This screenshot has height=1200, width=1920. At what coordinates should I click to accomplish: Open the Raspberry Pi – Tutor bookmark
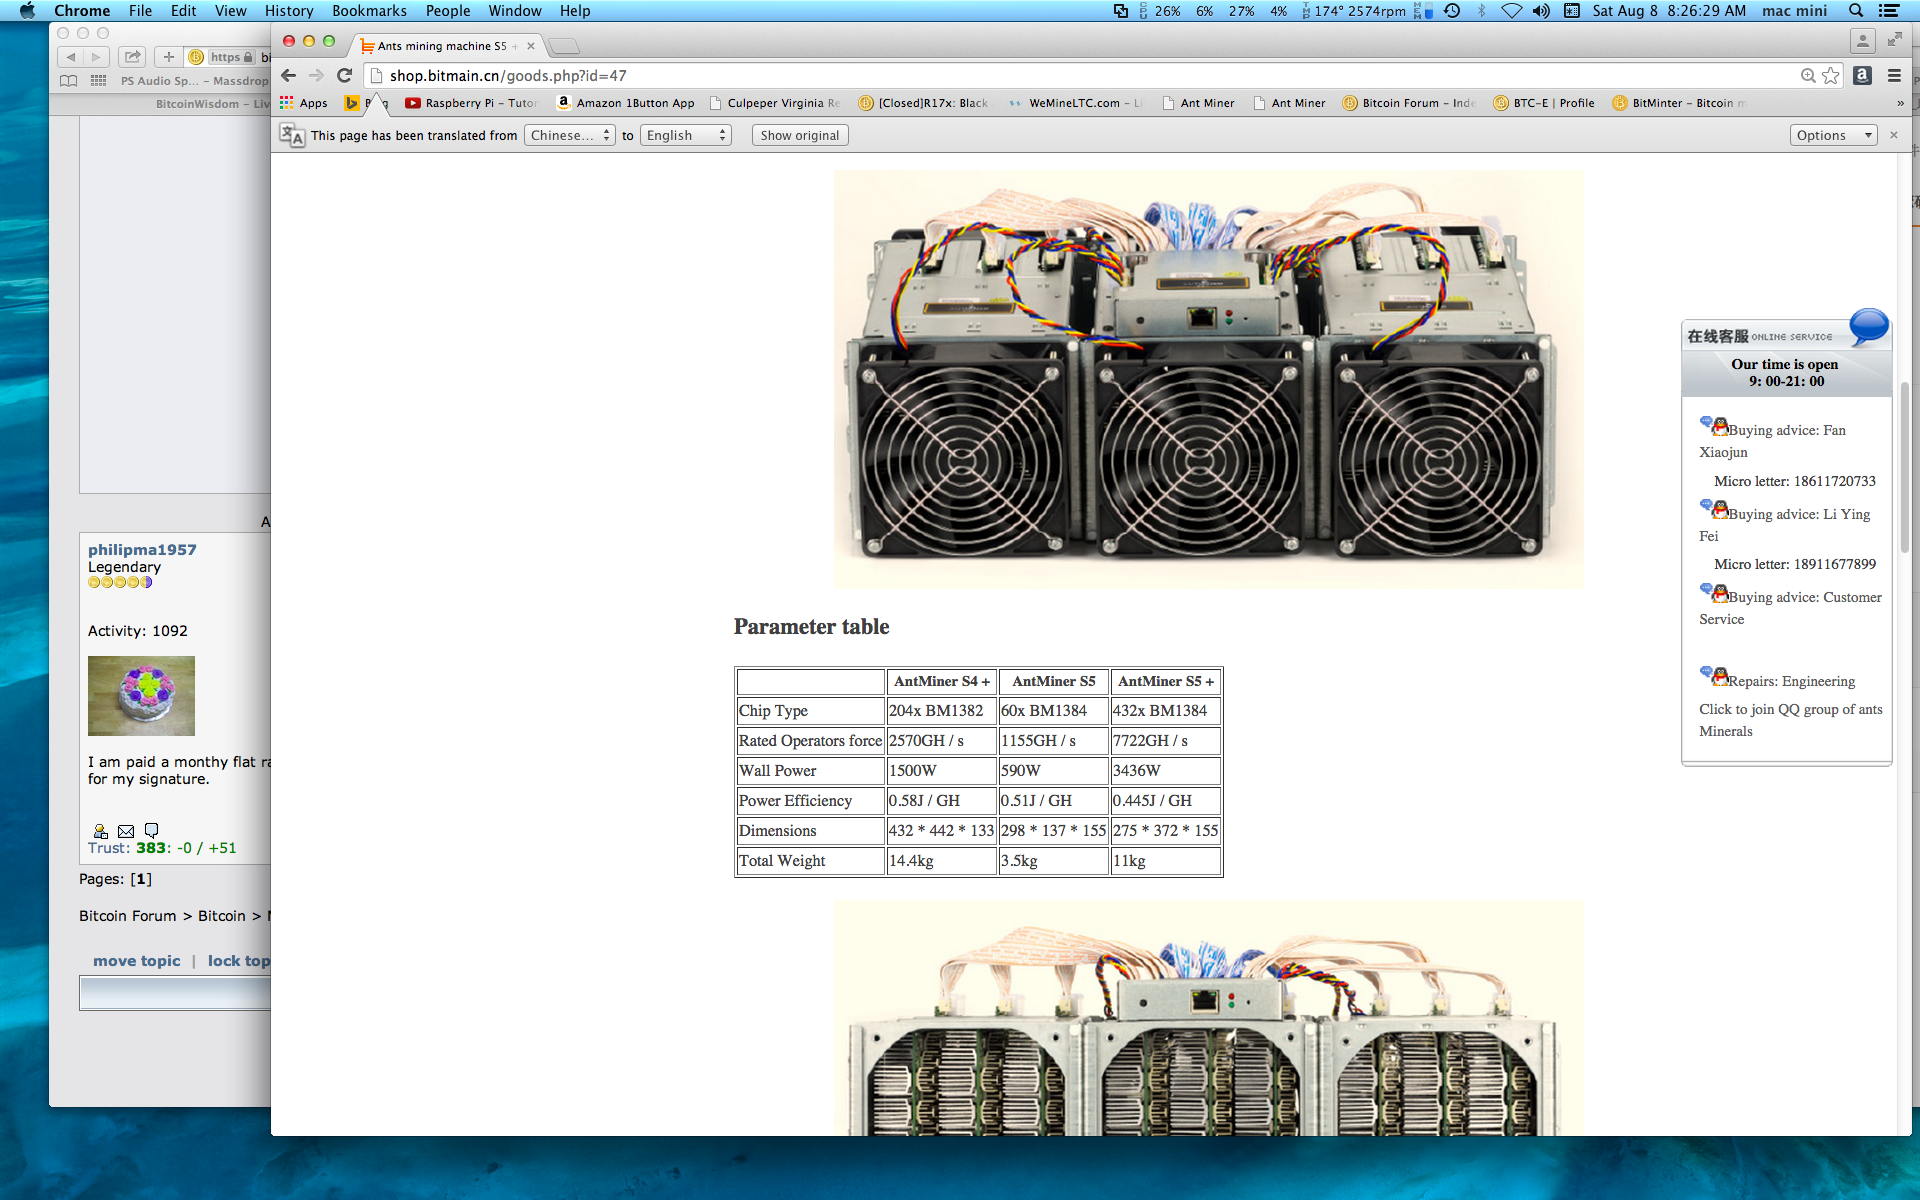471,103
